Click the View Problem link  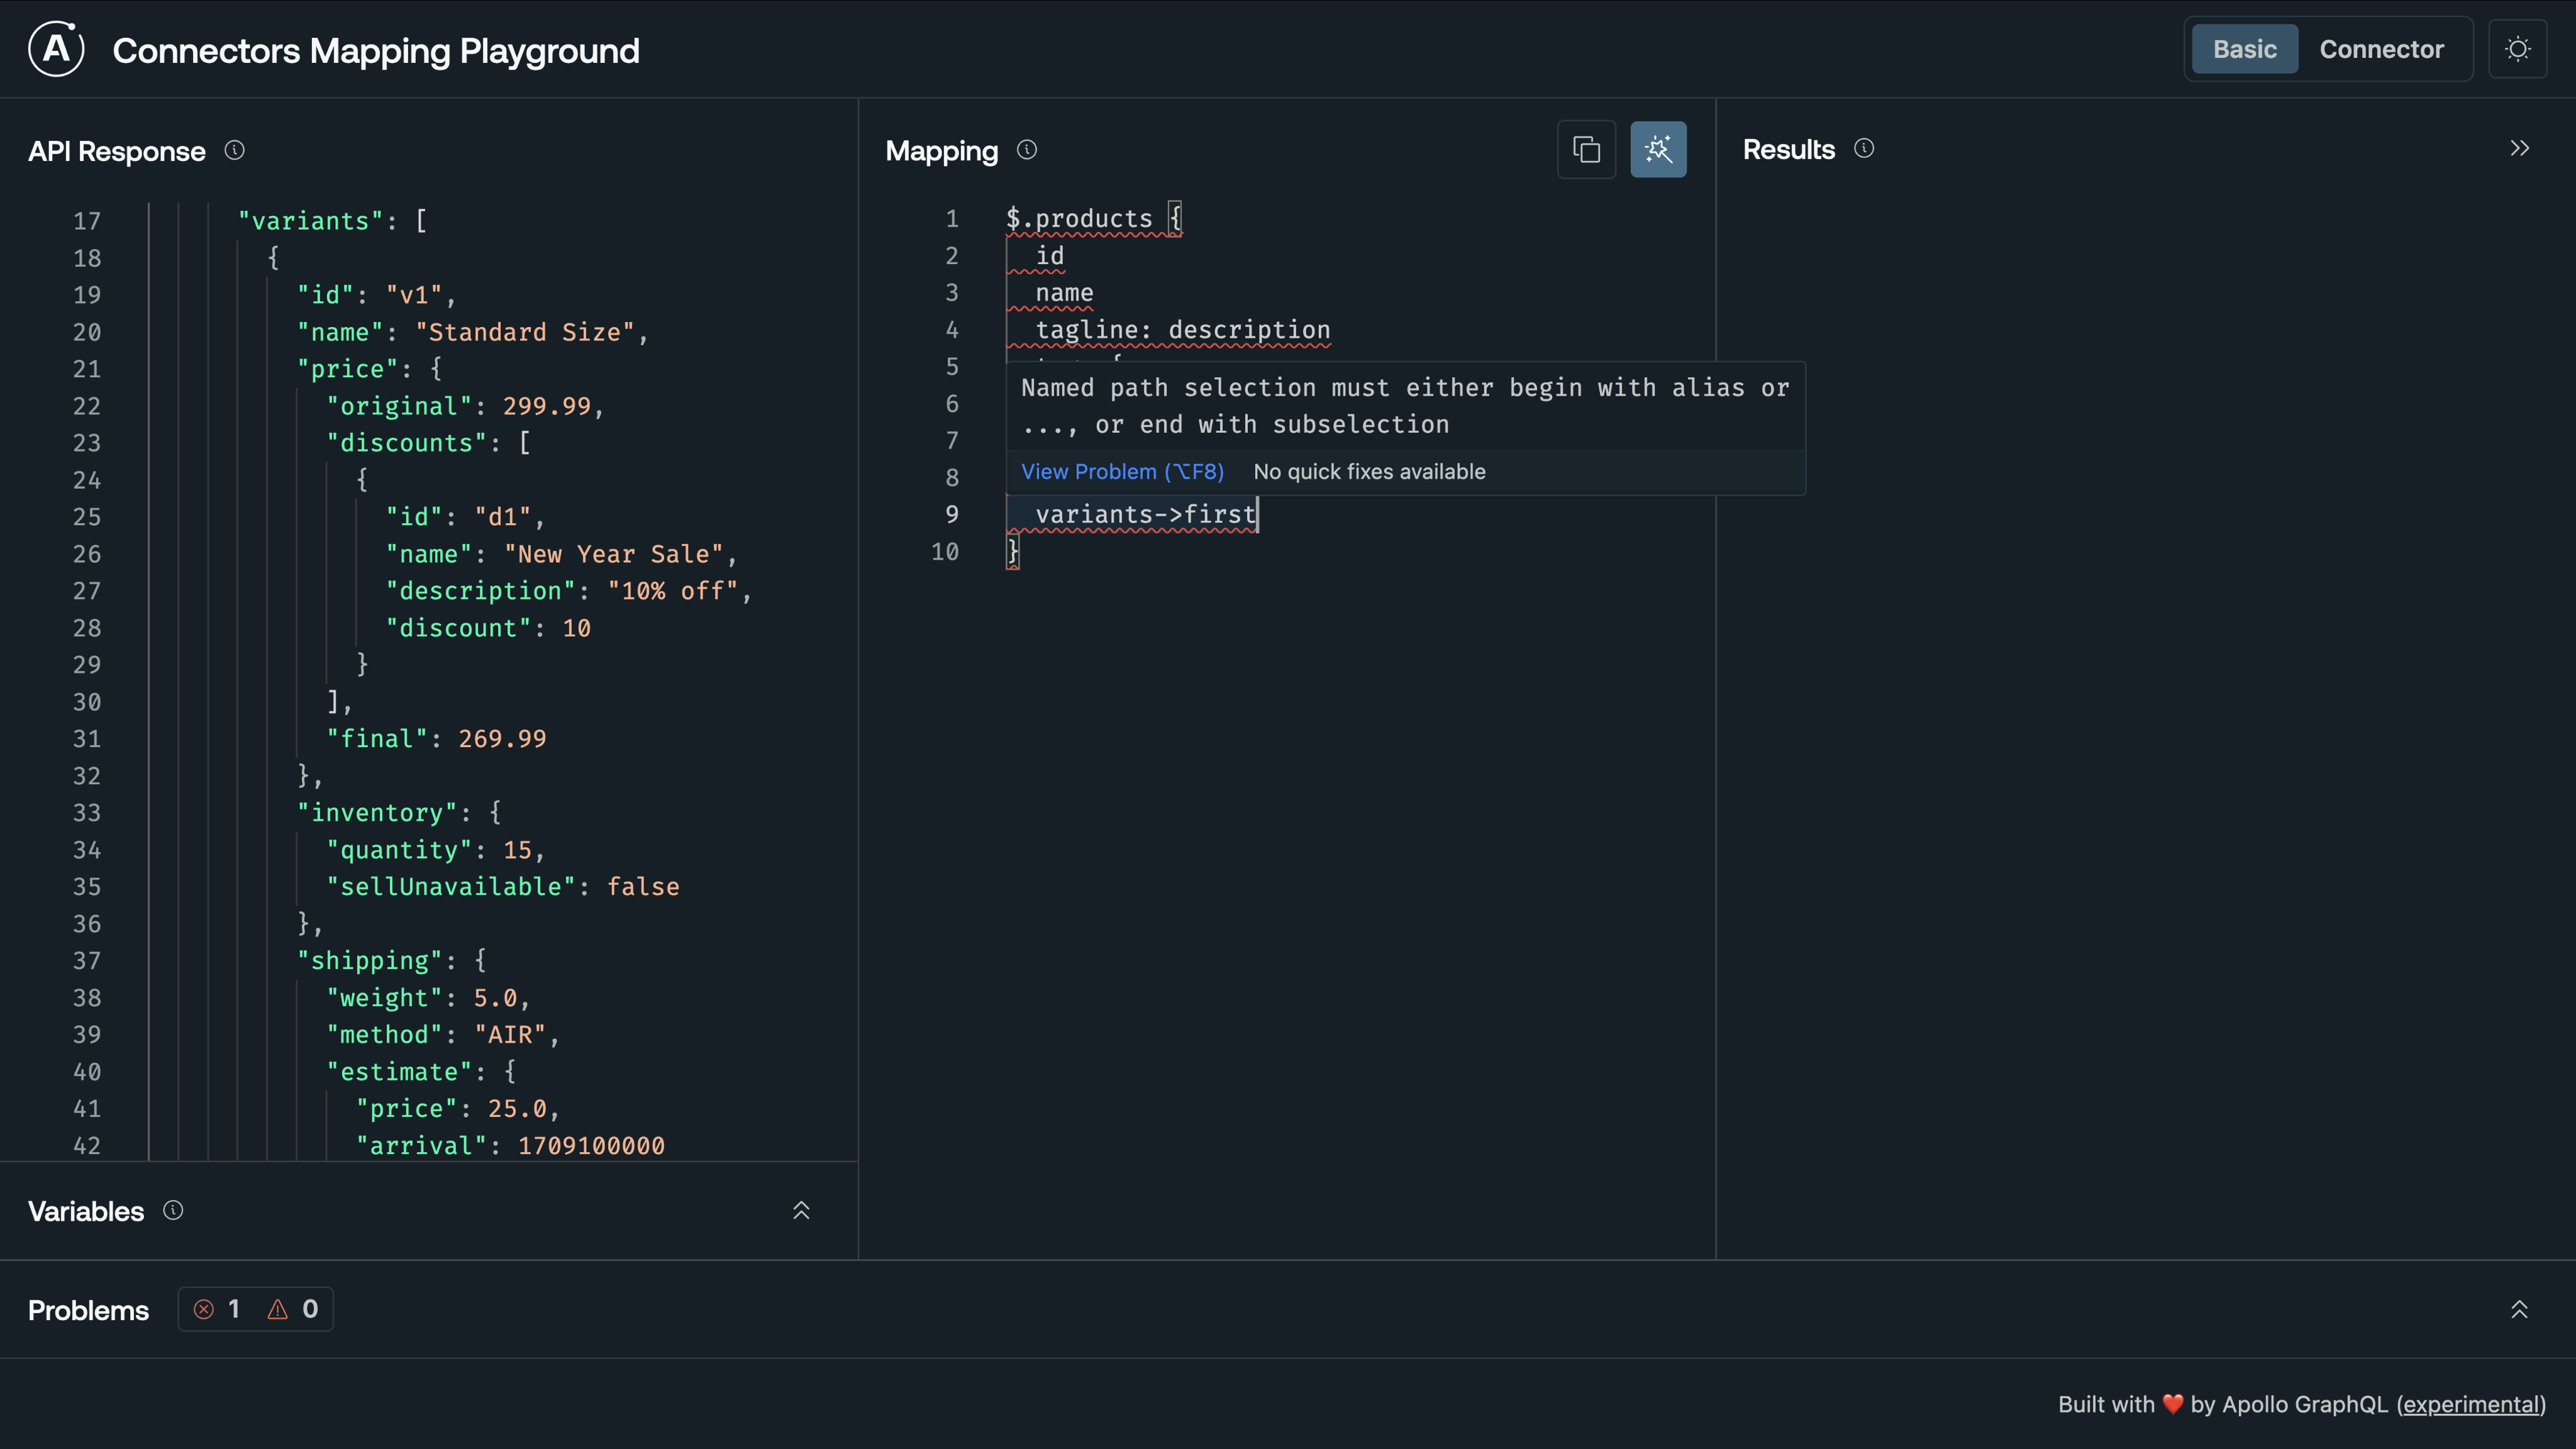(x=1121, y=471)
